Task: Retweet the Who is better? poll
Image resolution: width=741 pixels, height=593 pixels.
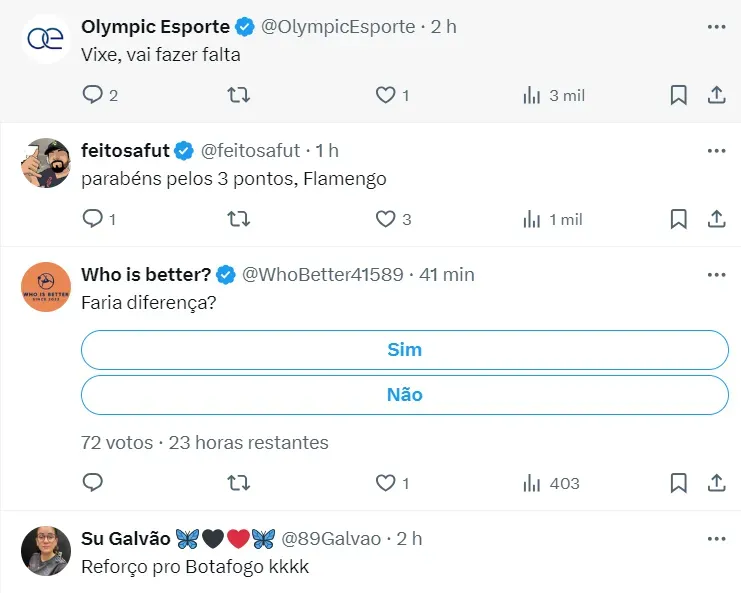Action: [x=239, y=483]
